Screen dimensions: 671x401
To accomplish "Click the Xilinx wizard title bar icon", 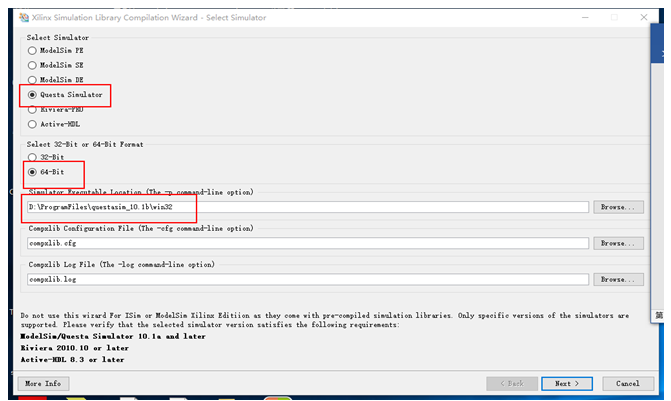I will 24,18.
